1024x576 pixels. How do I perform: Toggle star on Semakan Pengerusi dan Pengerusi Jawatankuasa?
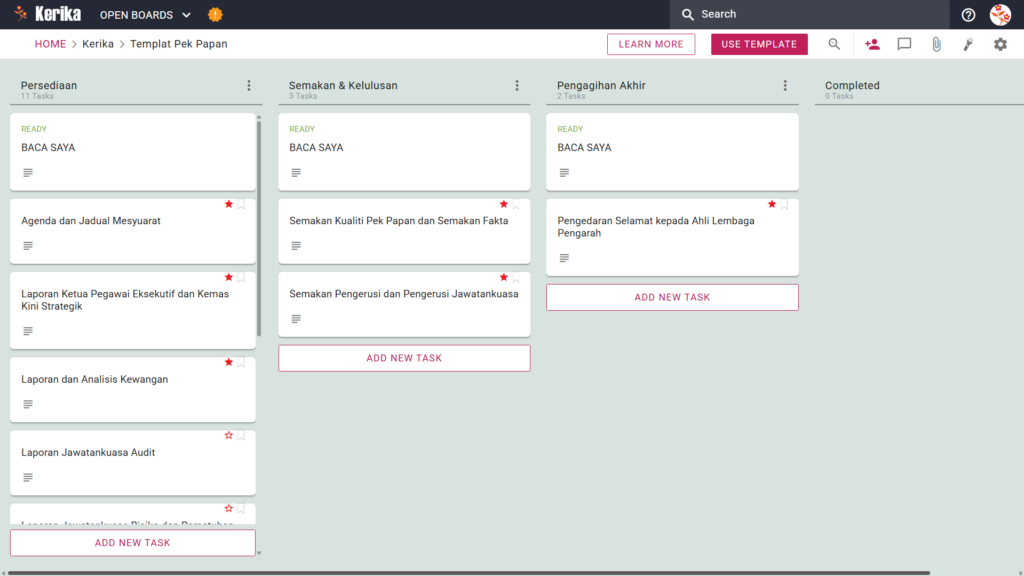click(504, 278)
